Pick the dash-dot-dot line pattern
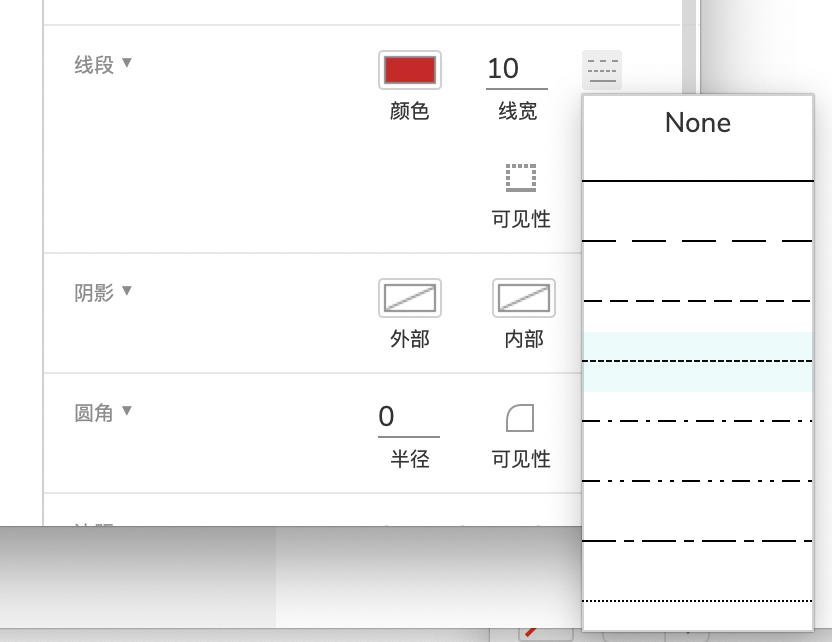Image resolution: width=832 pixels, height=642 pixels. point(697,481)
